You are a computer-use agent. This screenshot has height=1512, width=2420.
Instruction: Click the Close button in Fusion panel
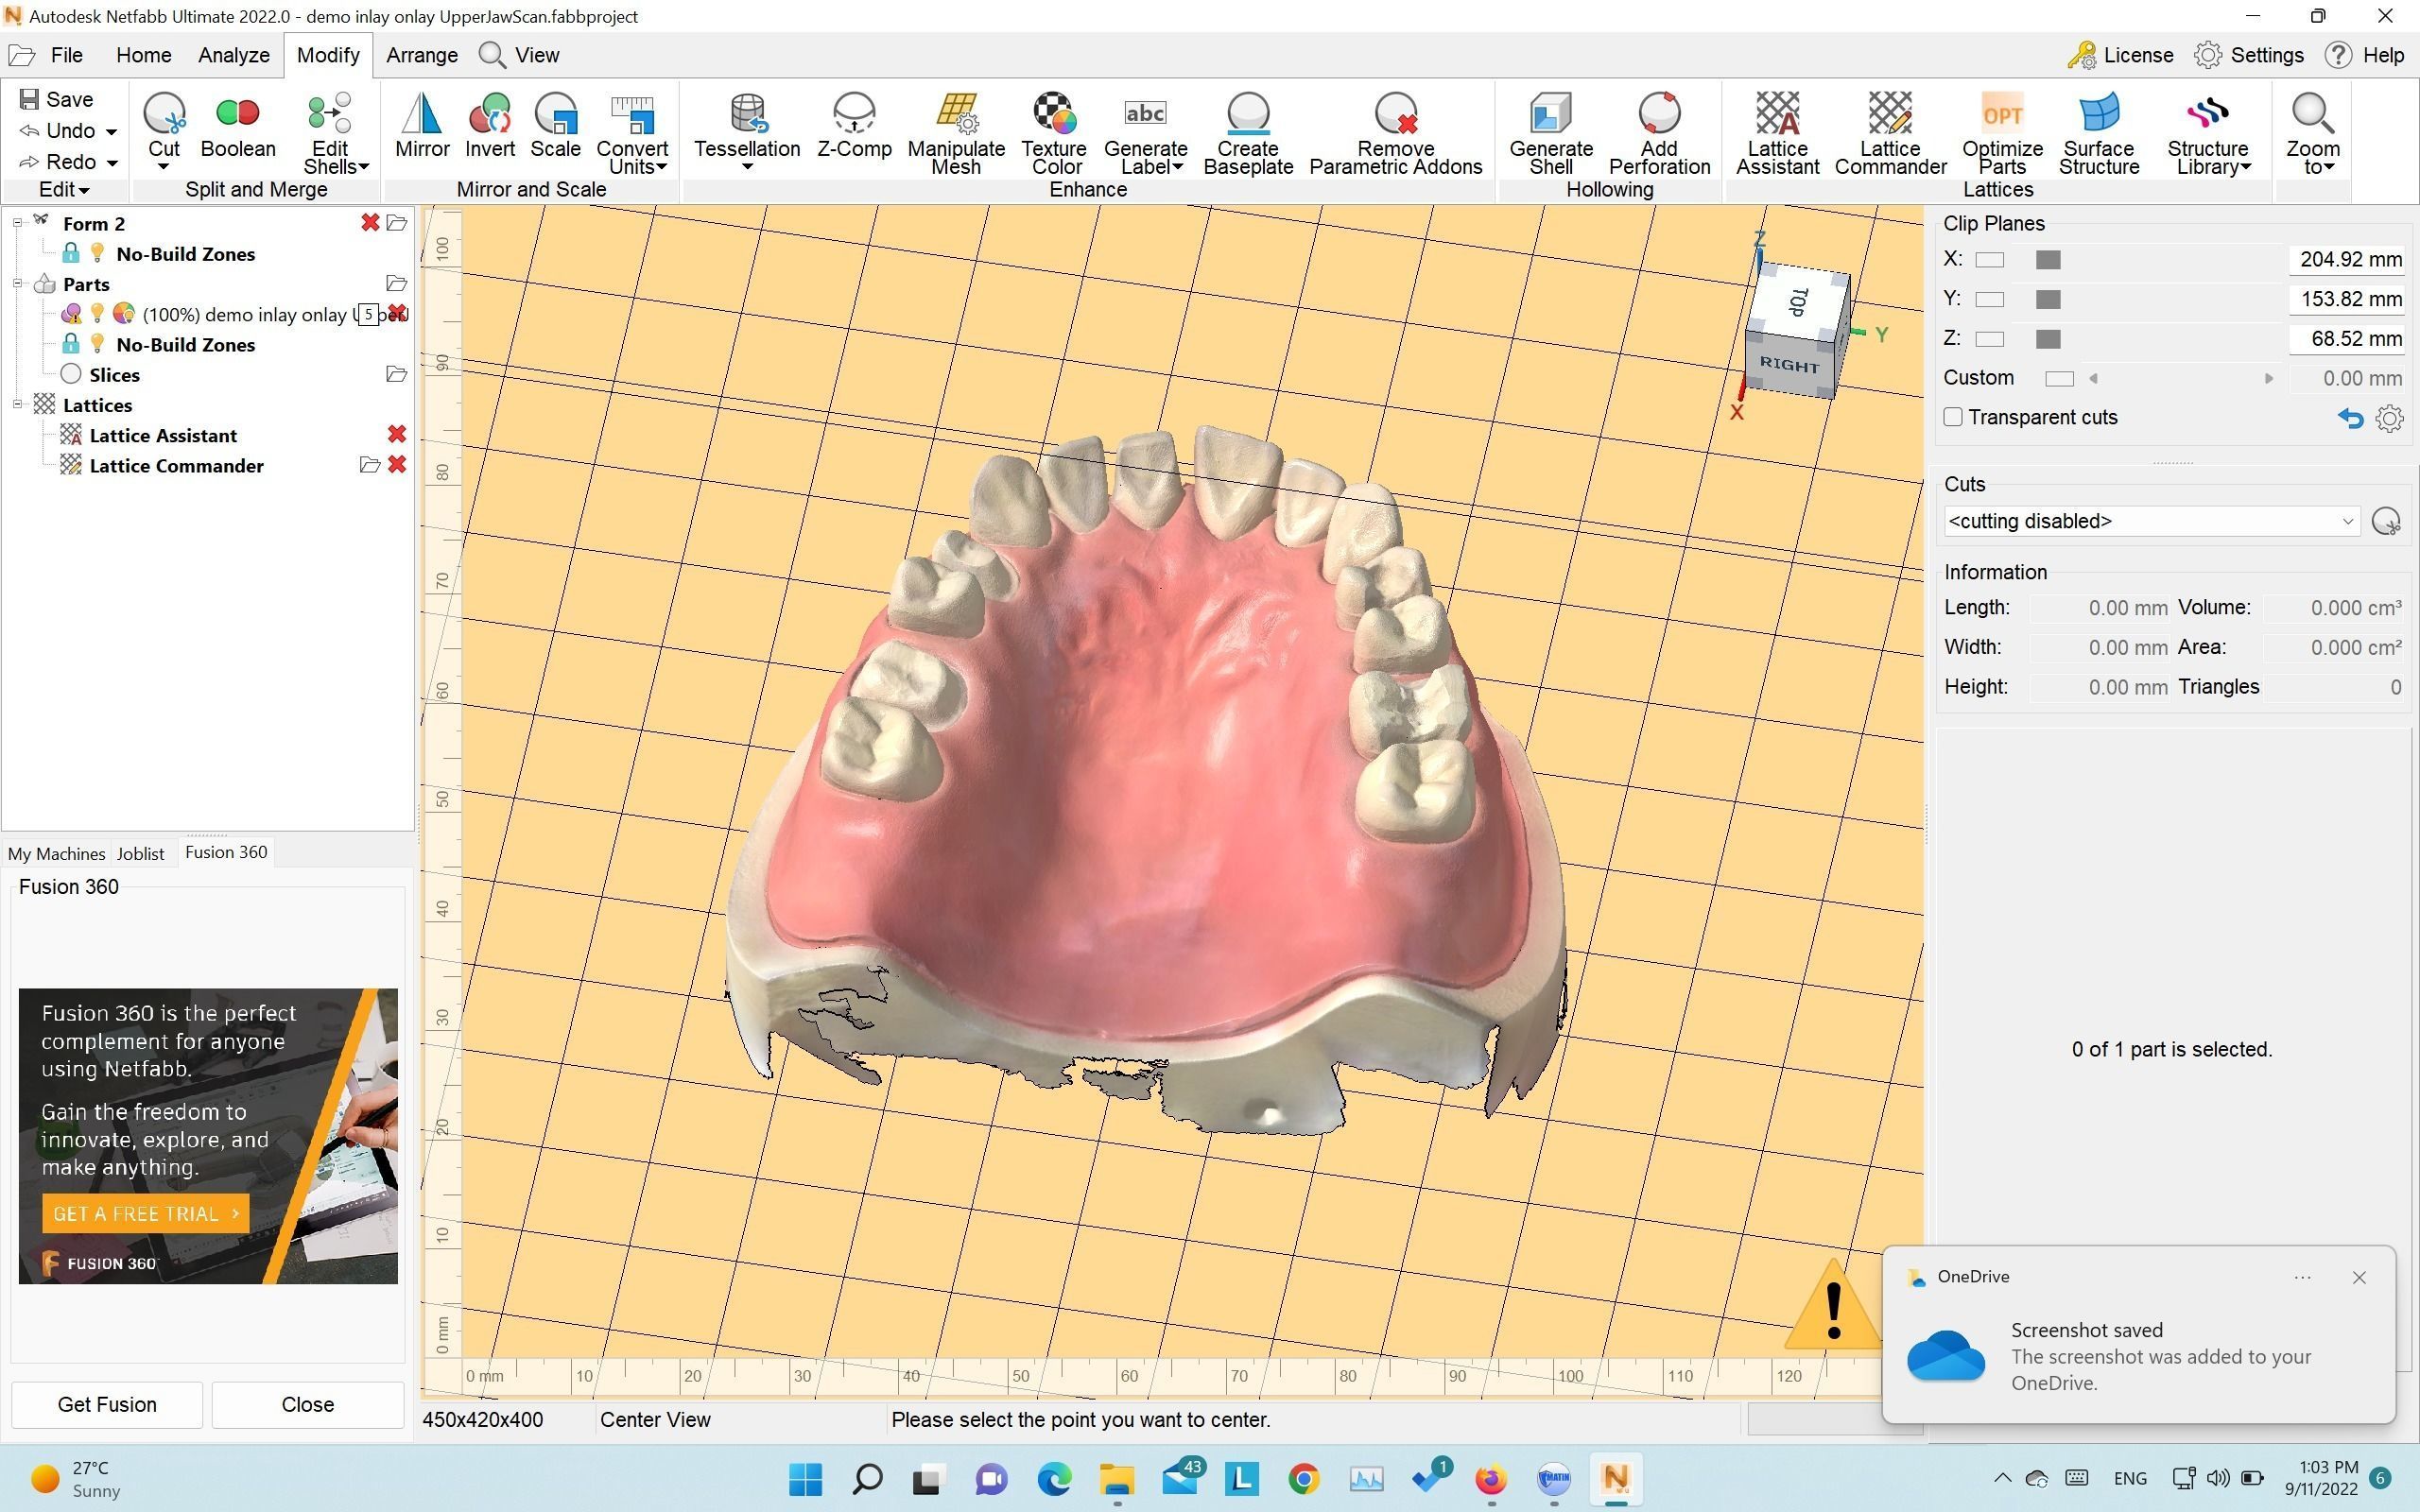[x=308, y=1404]
